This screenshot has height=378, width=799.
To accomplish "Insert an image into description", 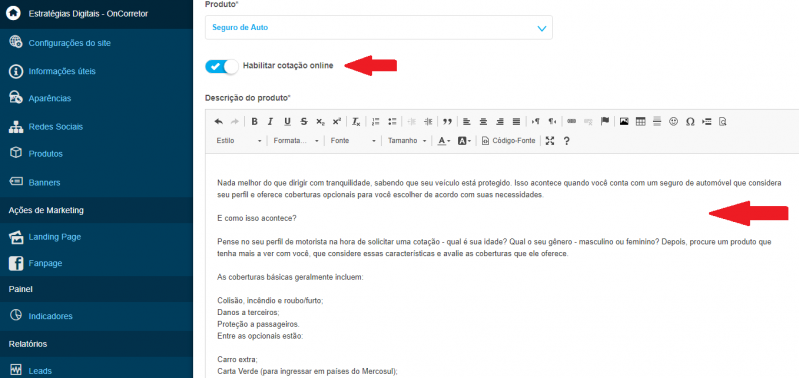I will click(x=624, y=121).
